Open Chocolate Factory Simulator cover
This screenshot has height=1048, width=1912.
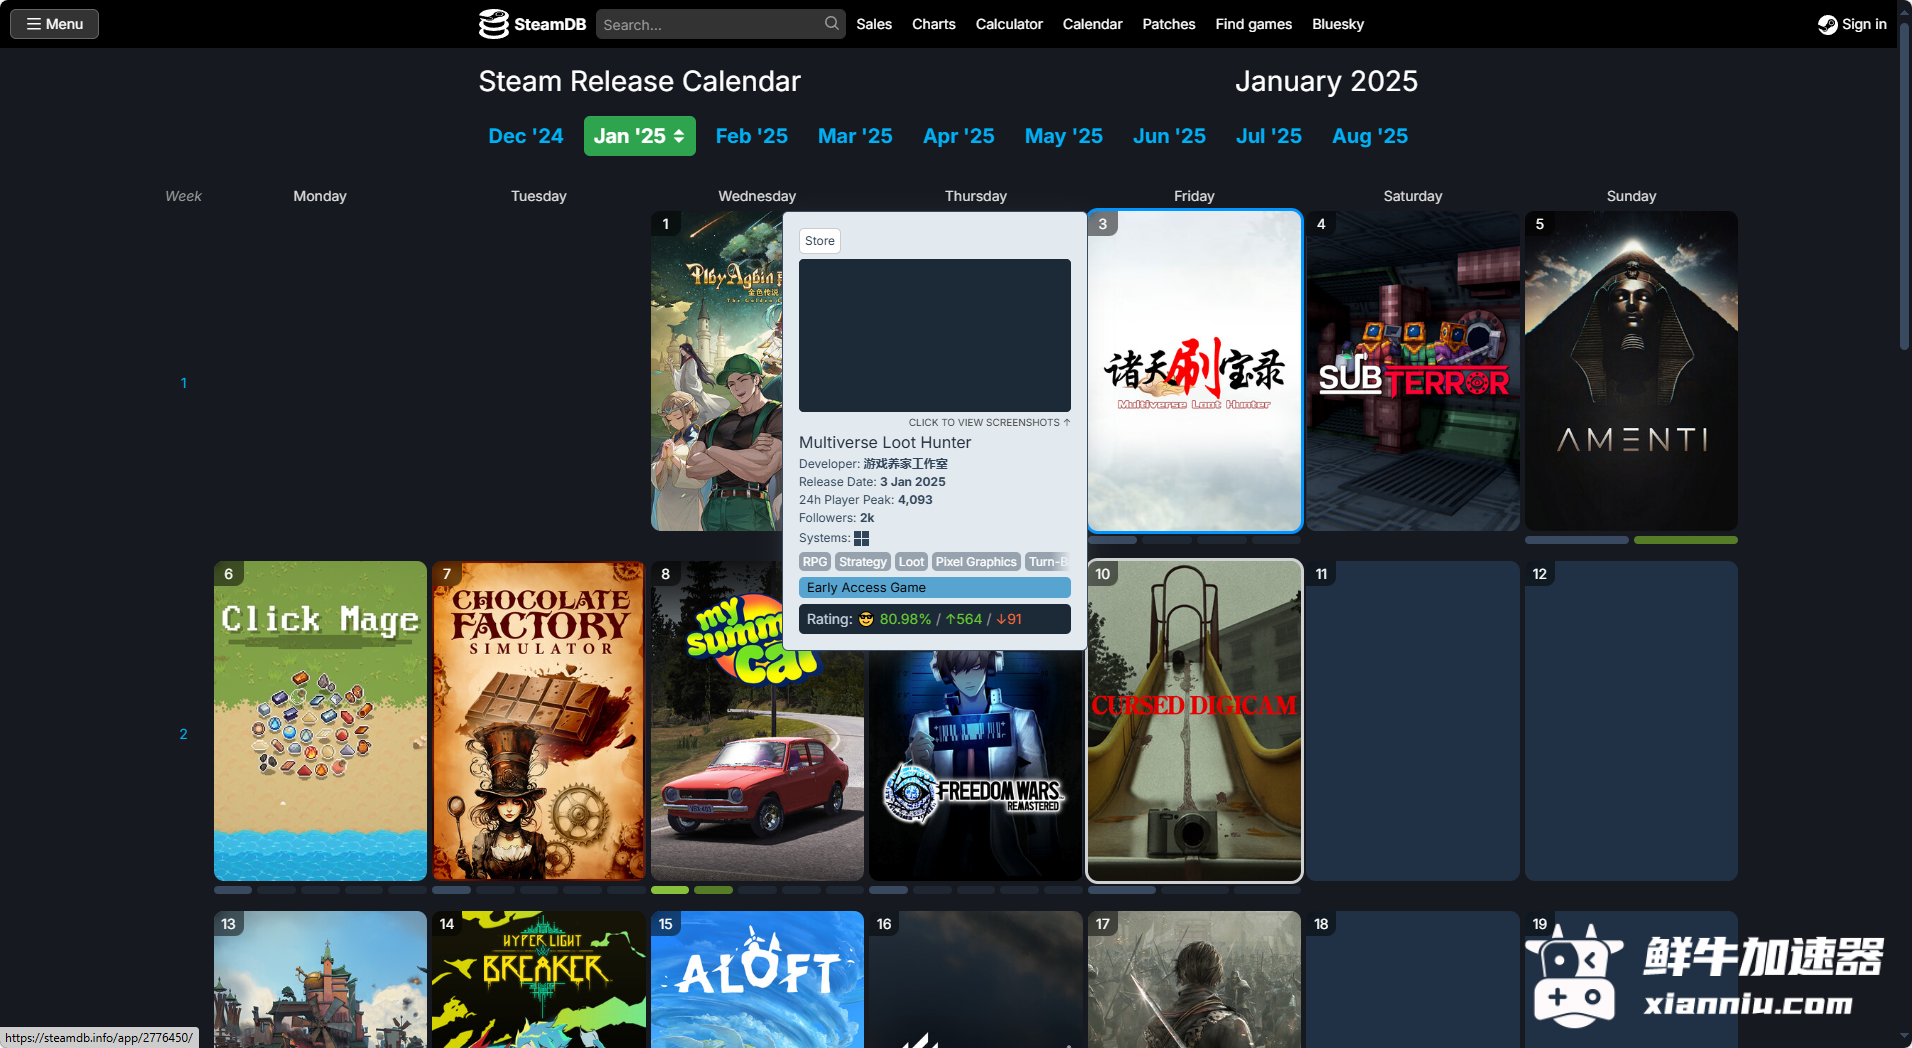(539, 721)
